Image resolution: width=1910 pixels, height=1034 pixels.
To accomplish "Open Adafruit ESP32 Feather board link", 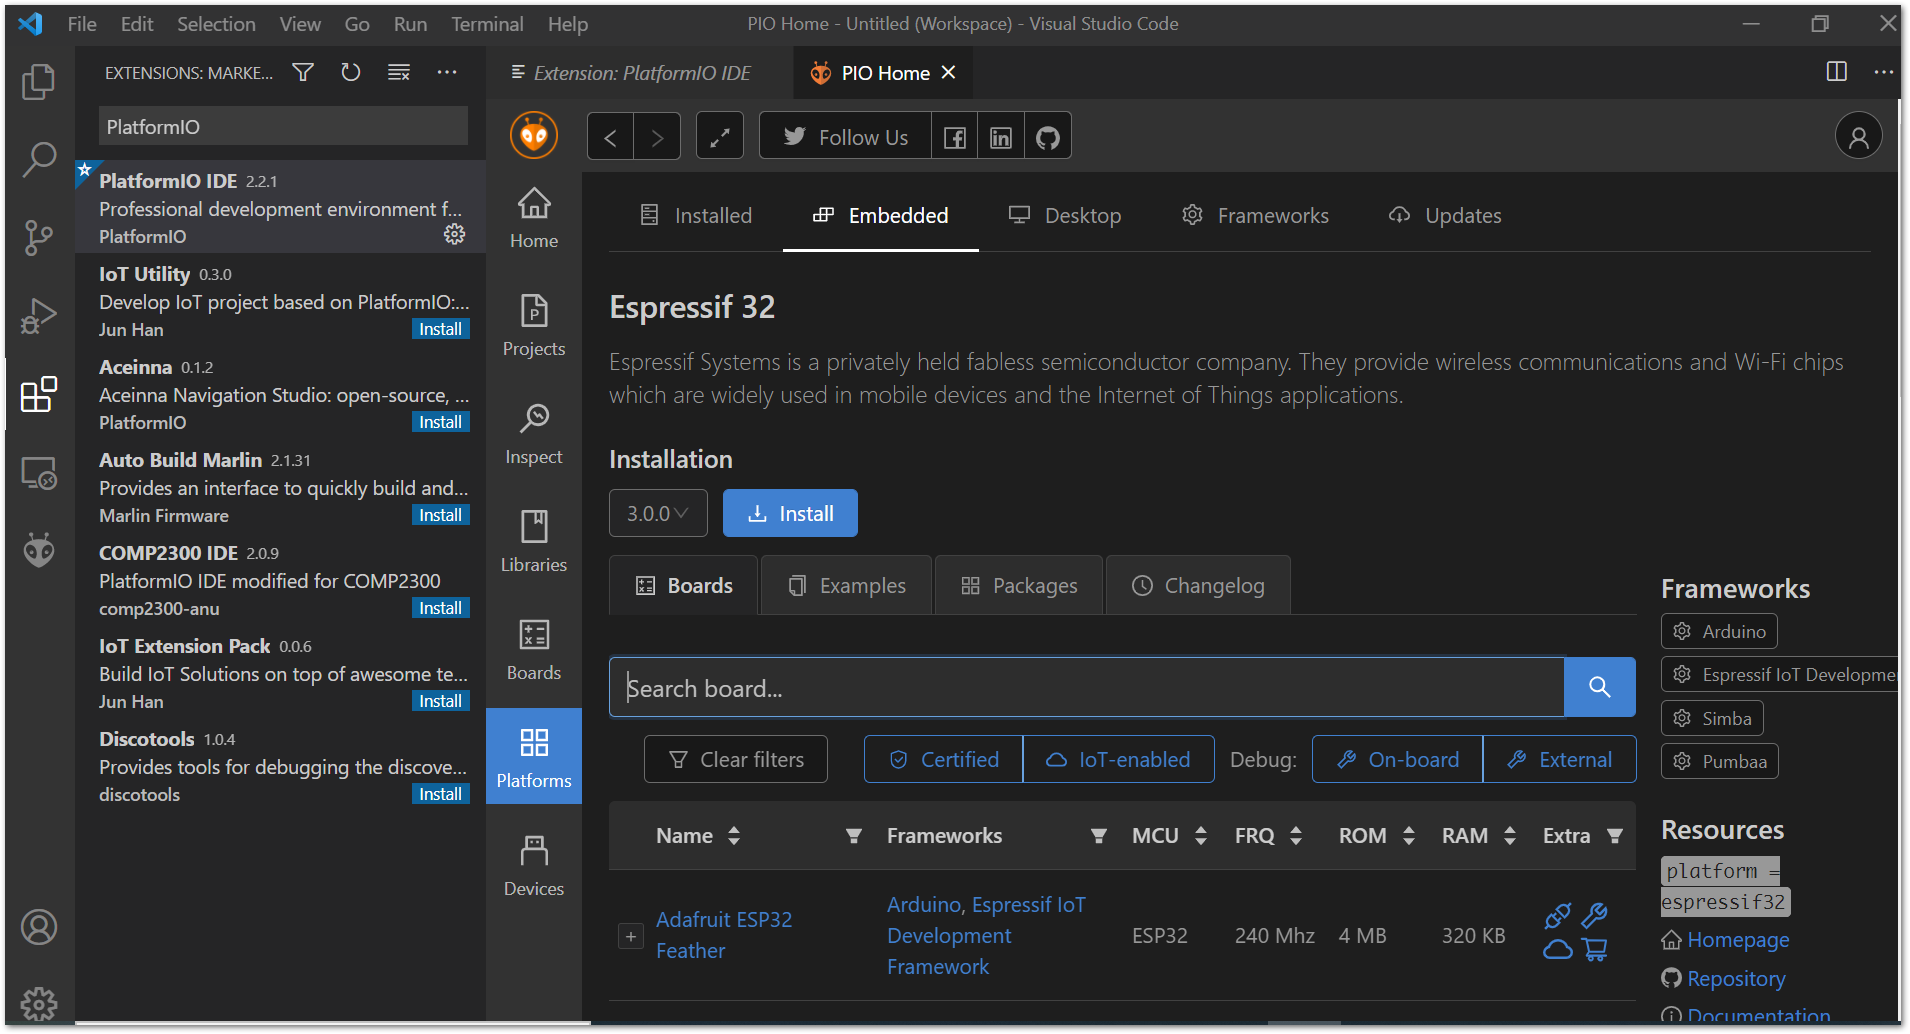I will (724, 935).
